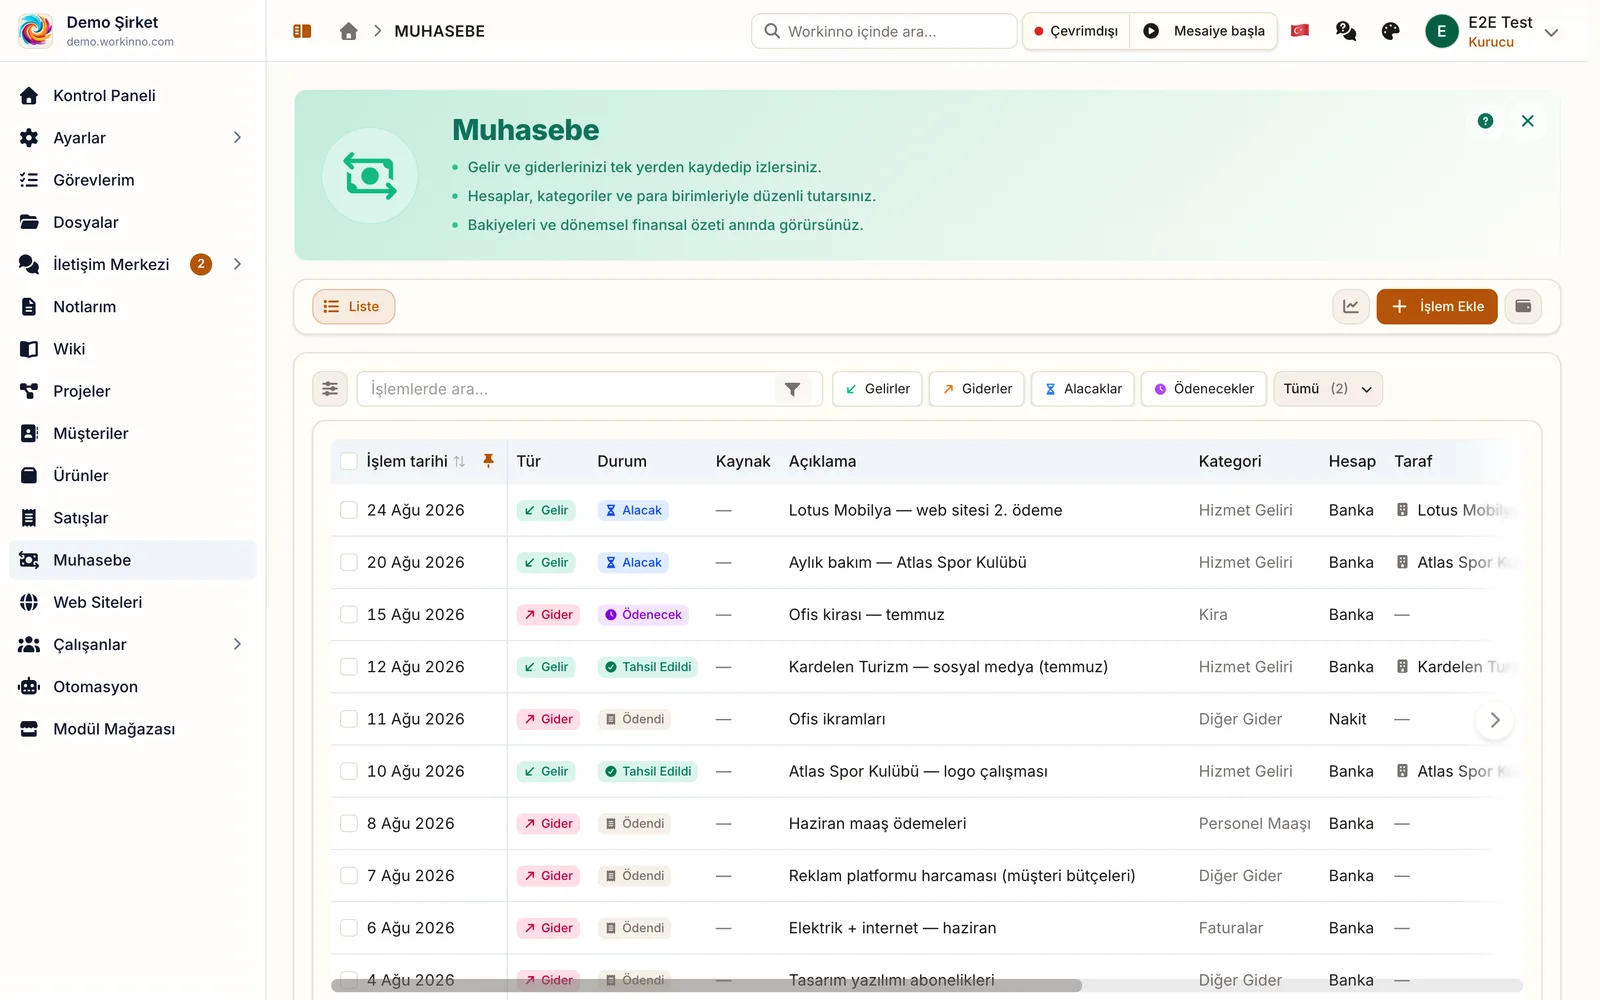The height and width of the screenshot is (1000, 1600).
Task: Open Dosyalar in the sidebar
Action: (133, 222)
